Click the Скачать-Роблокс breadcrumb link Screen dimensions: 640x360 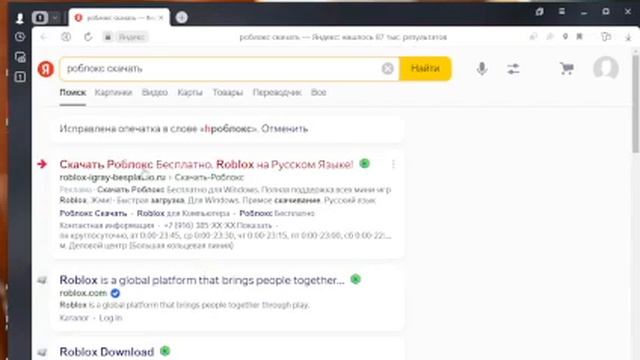tap(209, 178)
